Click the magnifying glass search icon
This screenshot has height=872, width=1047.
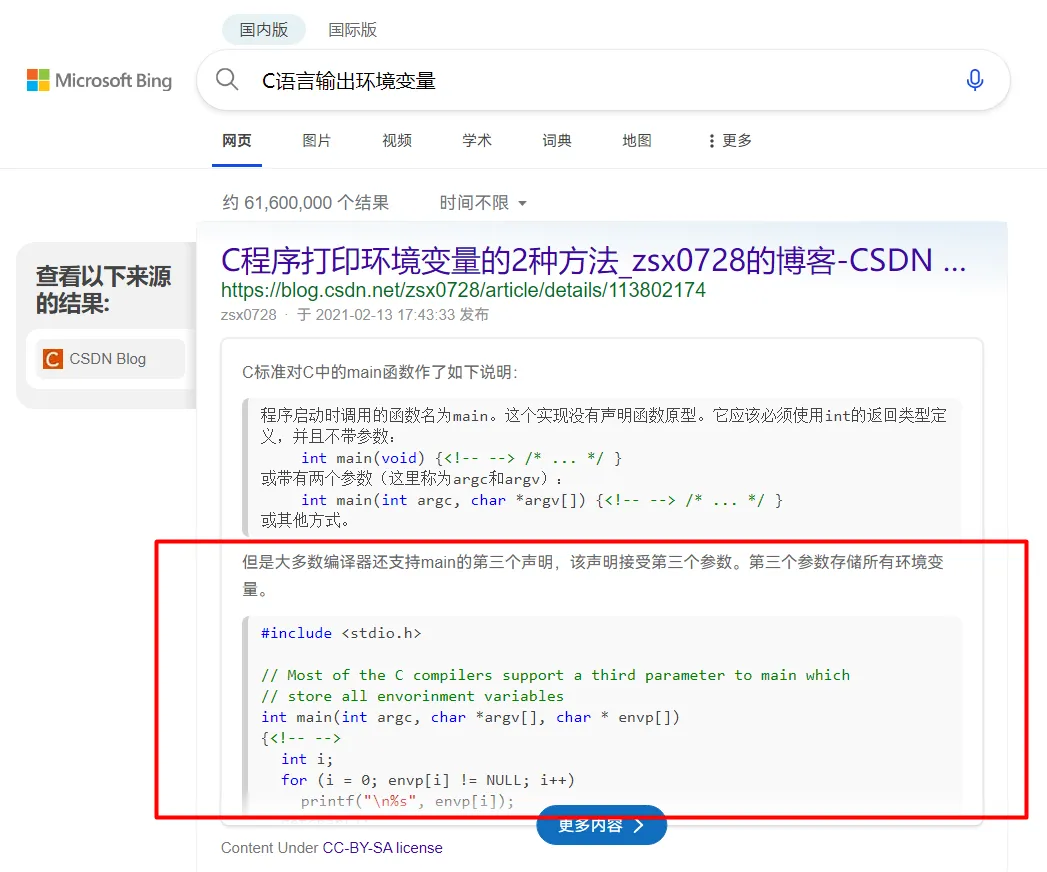[228, 80]
